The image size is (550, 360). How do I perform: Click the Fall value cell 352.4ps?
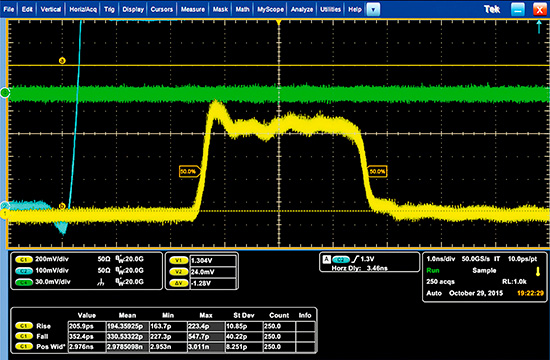86,336
